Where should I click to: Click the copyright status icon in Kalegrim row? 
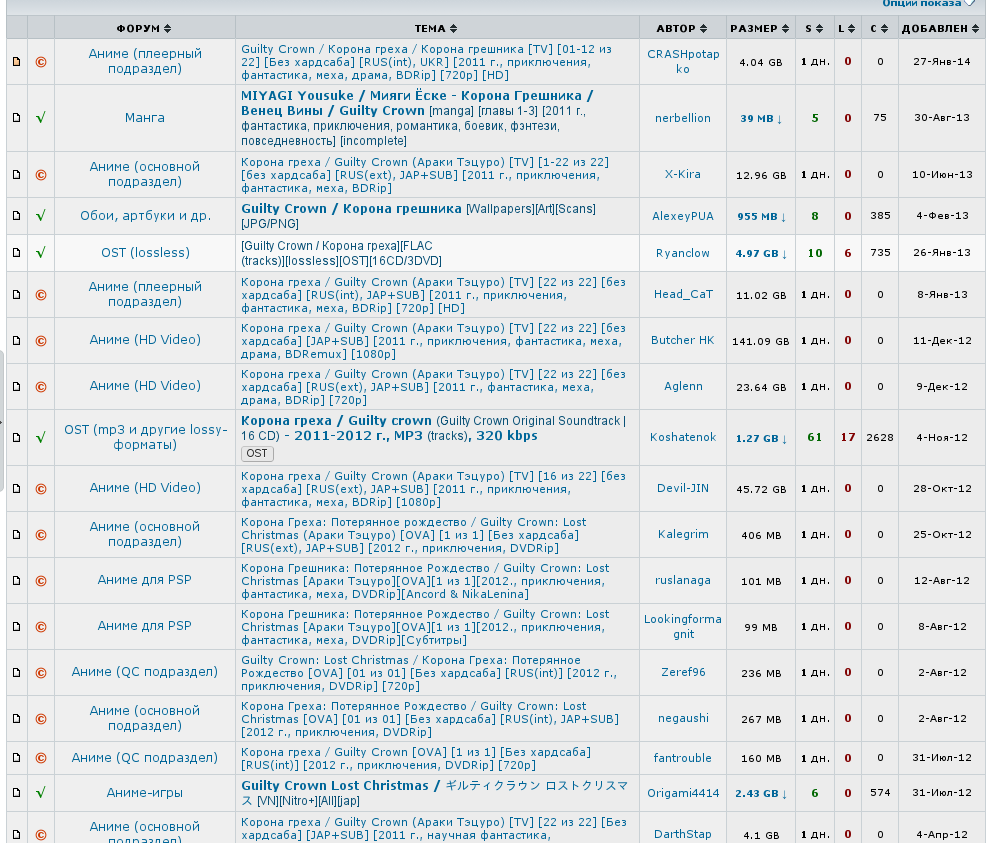(x=41, y=535)
